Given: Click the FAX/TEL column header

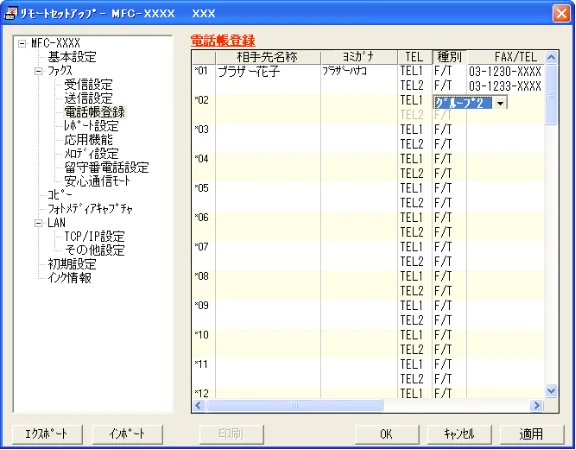Looking at the screenshot, I should pos(506,57).
